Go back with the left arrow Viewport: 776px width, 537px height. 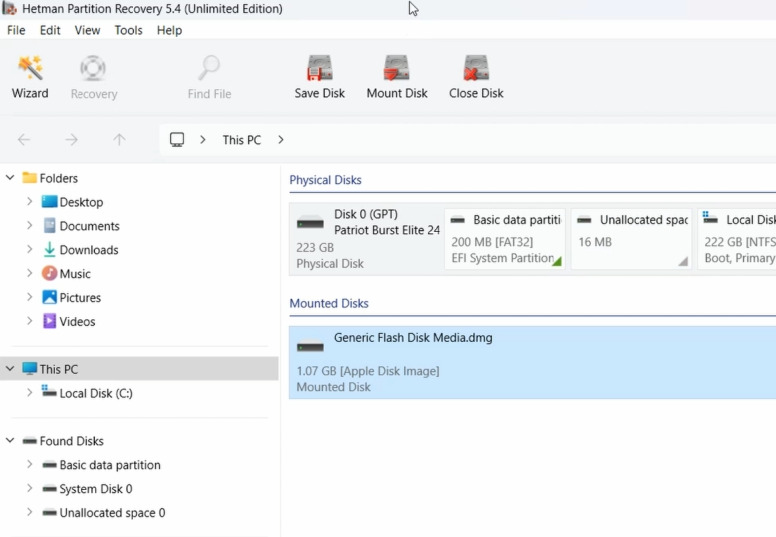pos(24,140)
